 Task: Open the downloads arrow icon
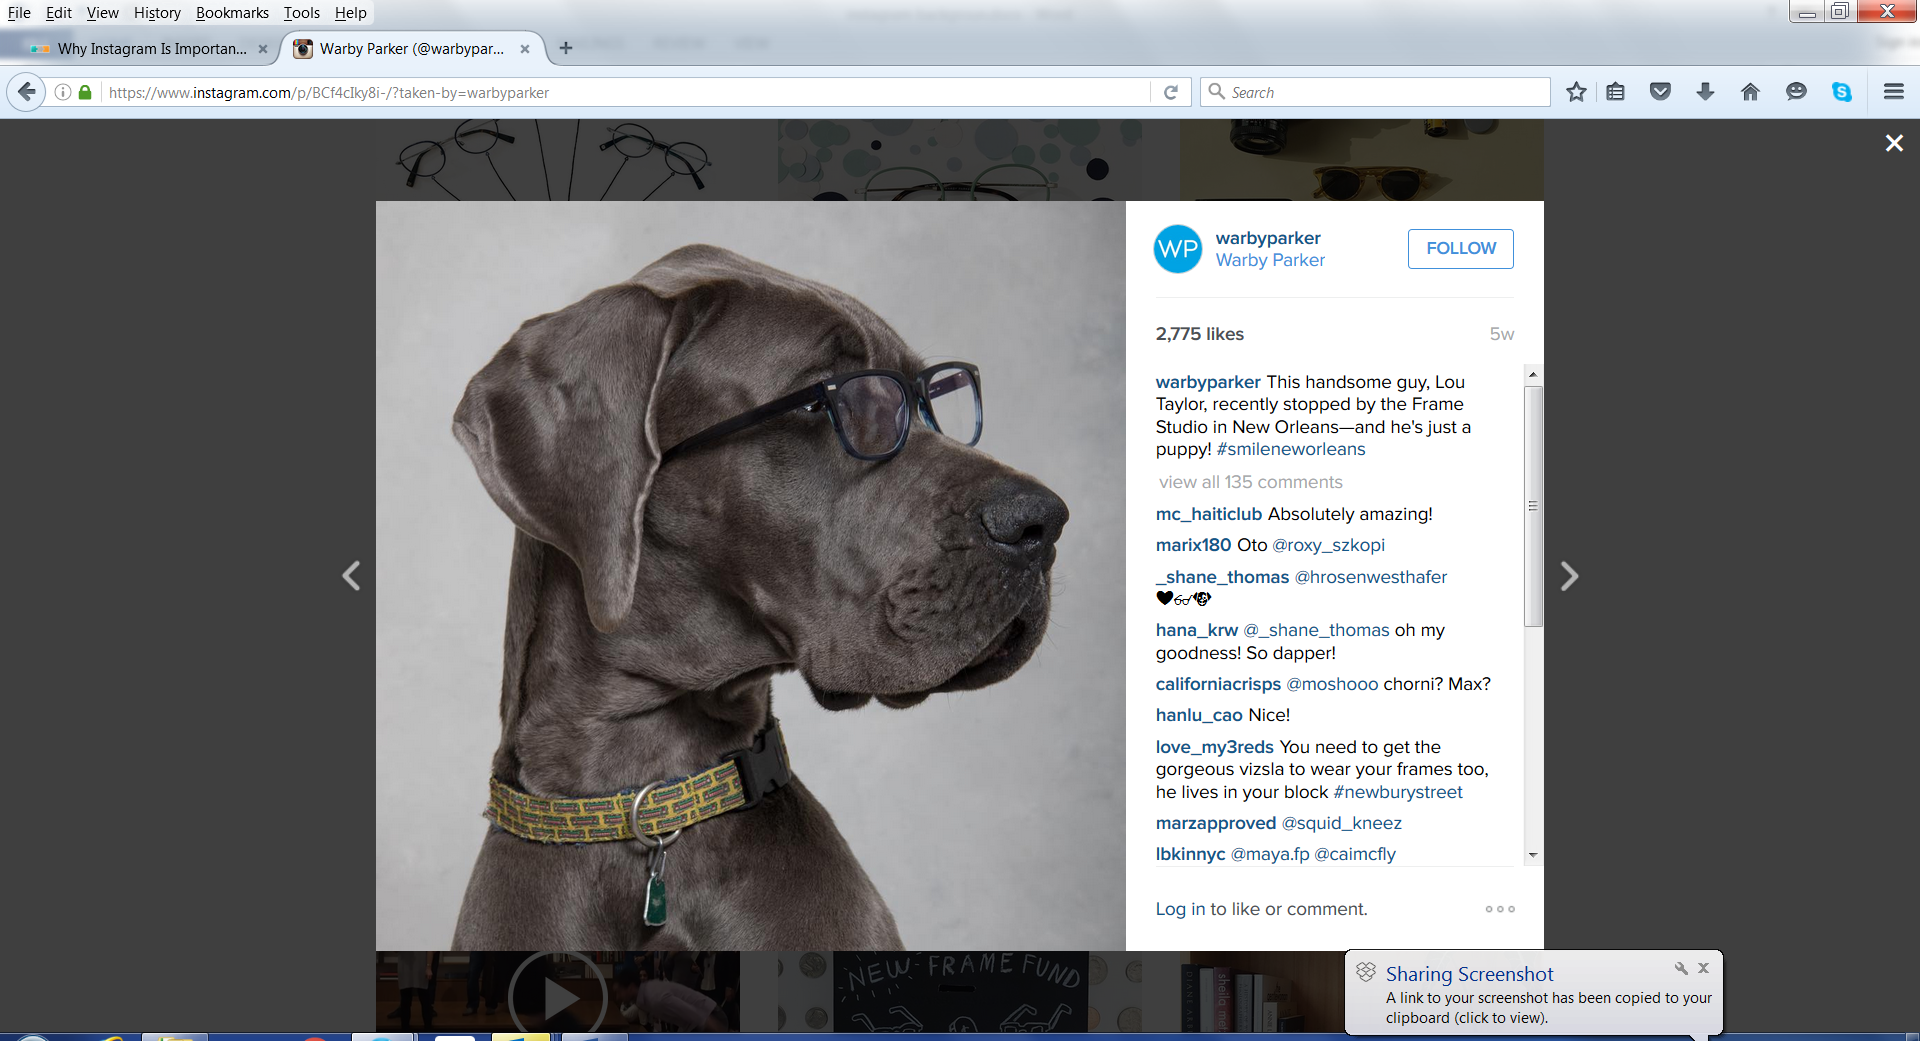pyautogui.click(x=1705, y=92)
